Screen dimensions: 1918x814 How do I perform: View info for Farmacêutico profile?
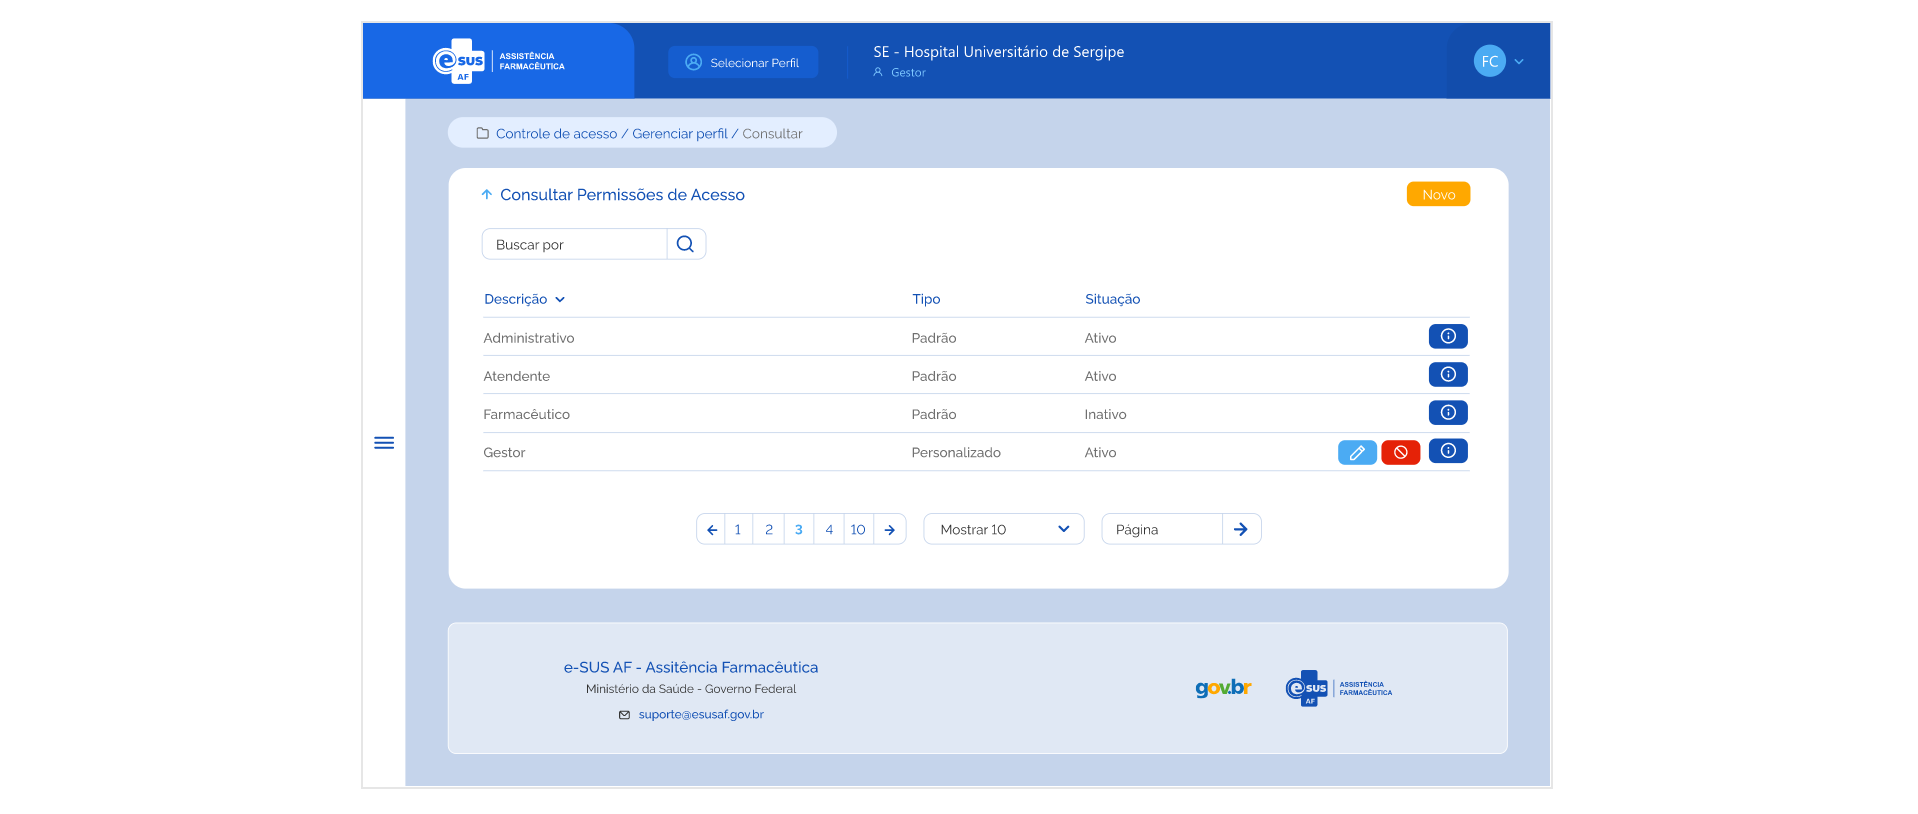[x=1447, y=413]
